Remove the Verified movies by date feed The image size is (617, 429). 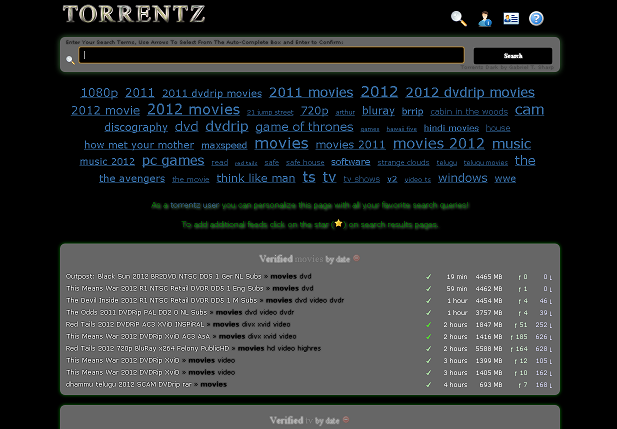[x=357, y=258]
